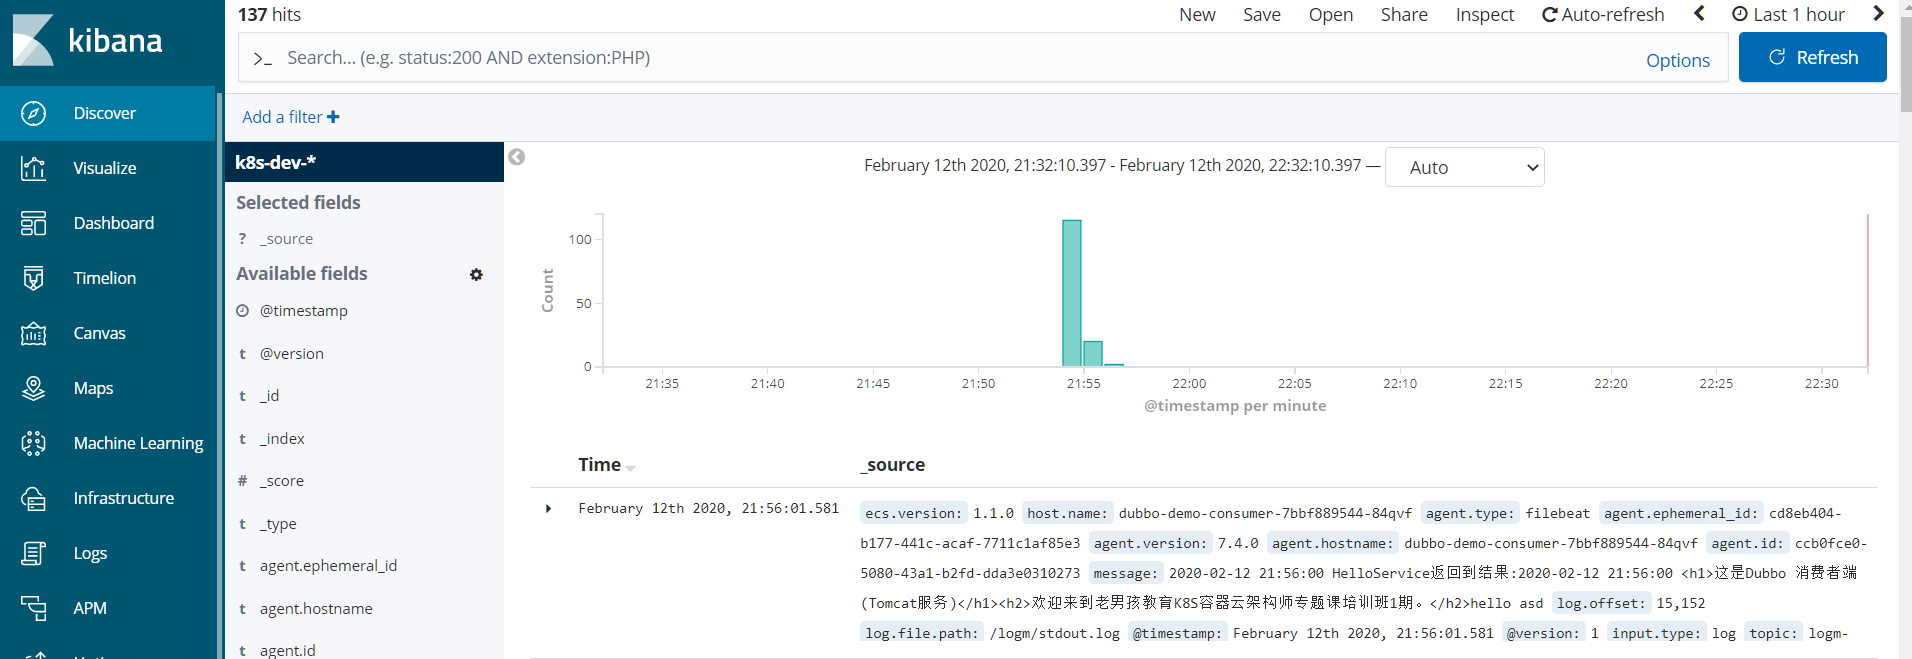Viewport: 1912px width, 659px height.
Task: Open the Share menu
Action: tap(1404, 14)
